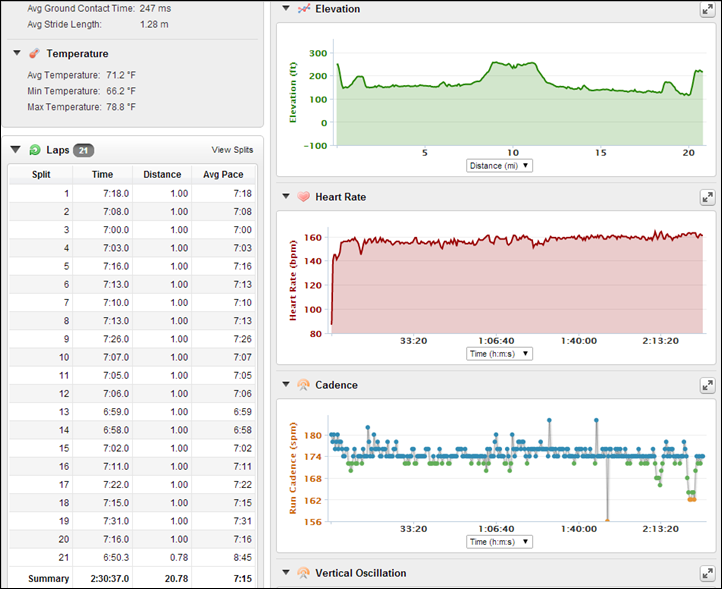Click Avg Temperature value 71.2 °F
Screen dimensions: 722x589
(x=121, y=75)
